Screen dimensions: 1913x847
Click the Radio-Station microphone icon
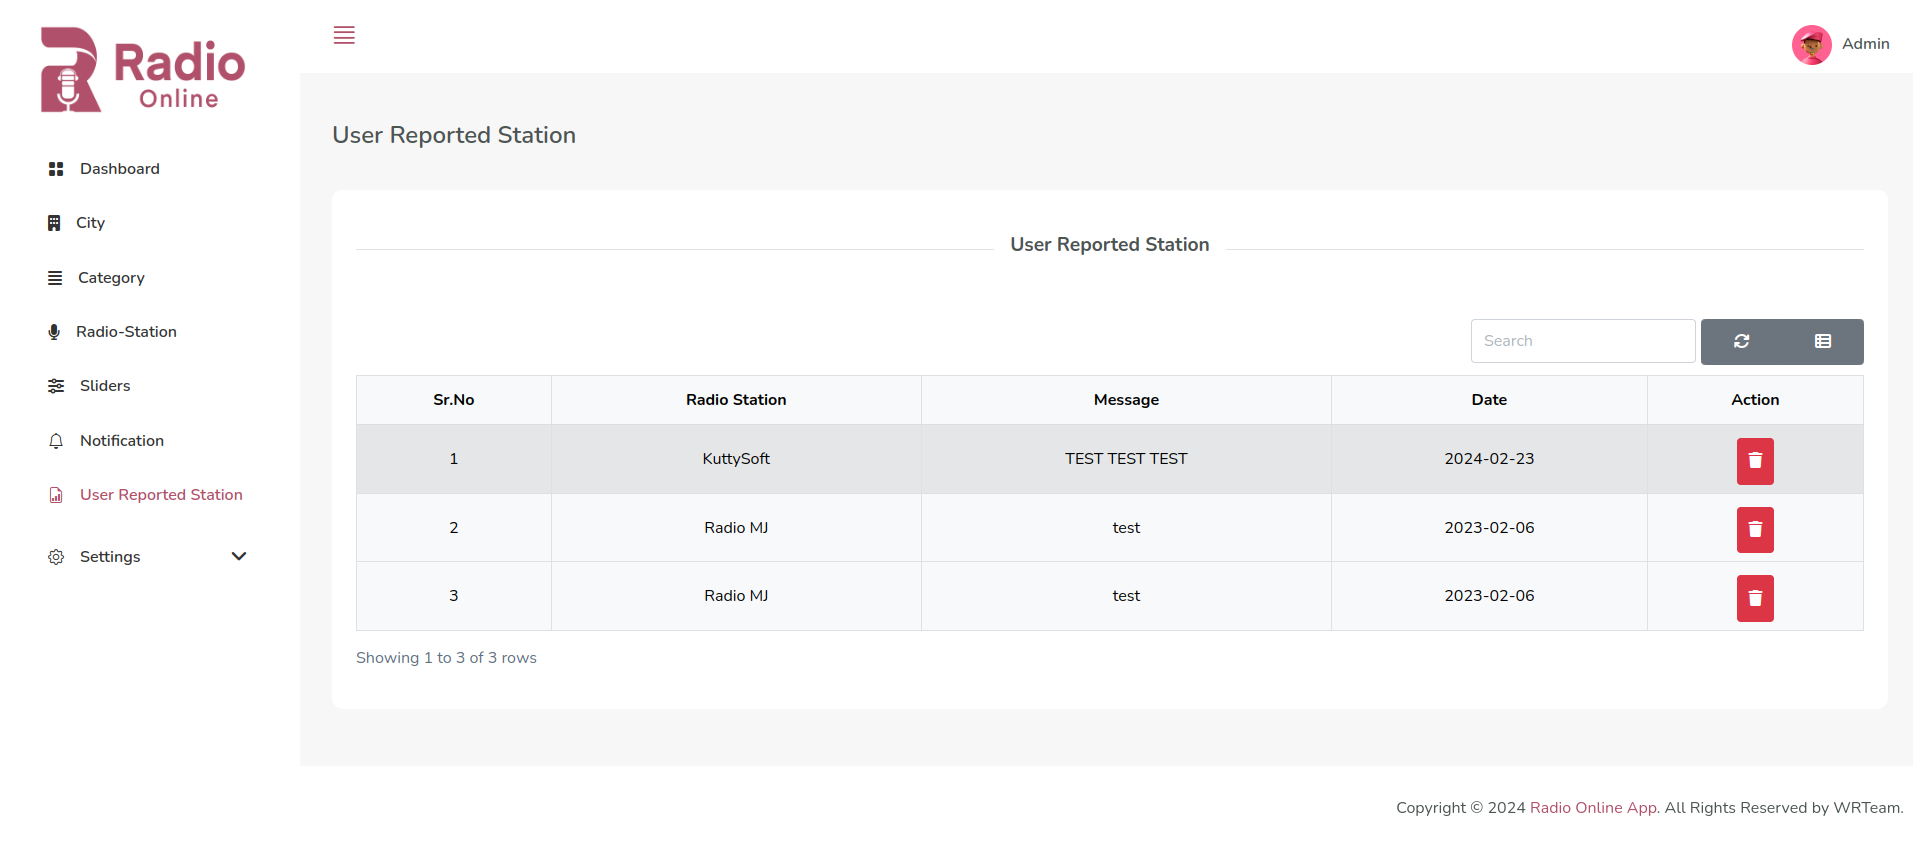pyautogui.click(x=54, y=332)
